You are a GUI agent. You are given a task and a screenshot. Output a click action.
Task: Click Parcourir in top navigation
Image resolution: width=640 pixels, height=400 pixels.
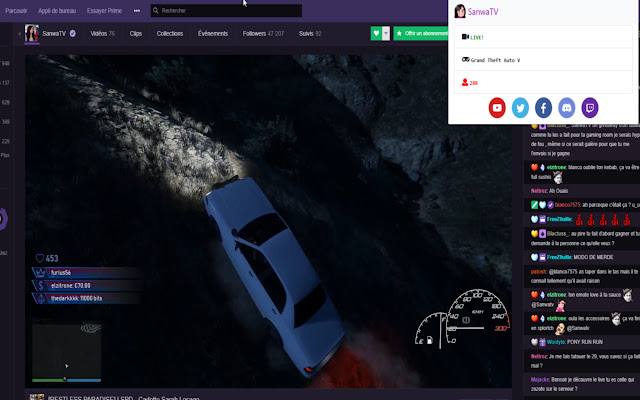tap(16, 11)
